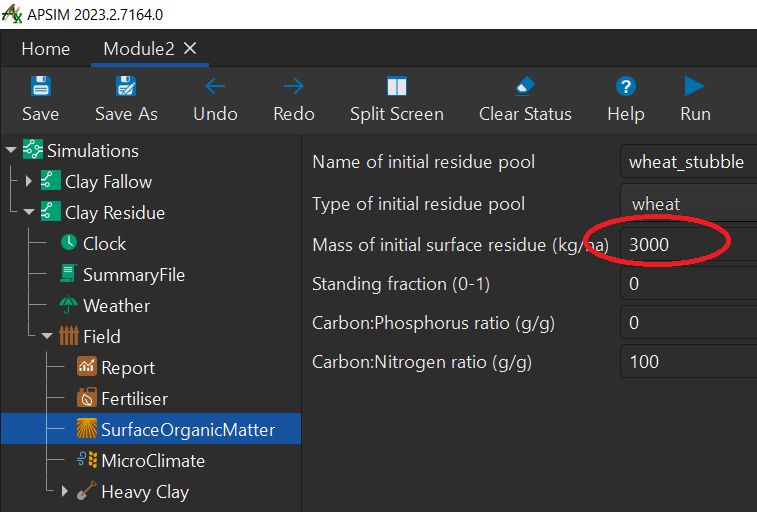Click the Clay Residue simulation icon

point(51,211)
